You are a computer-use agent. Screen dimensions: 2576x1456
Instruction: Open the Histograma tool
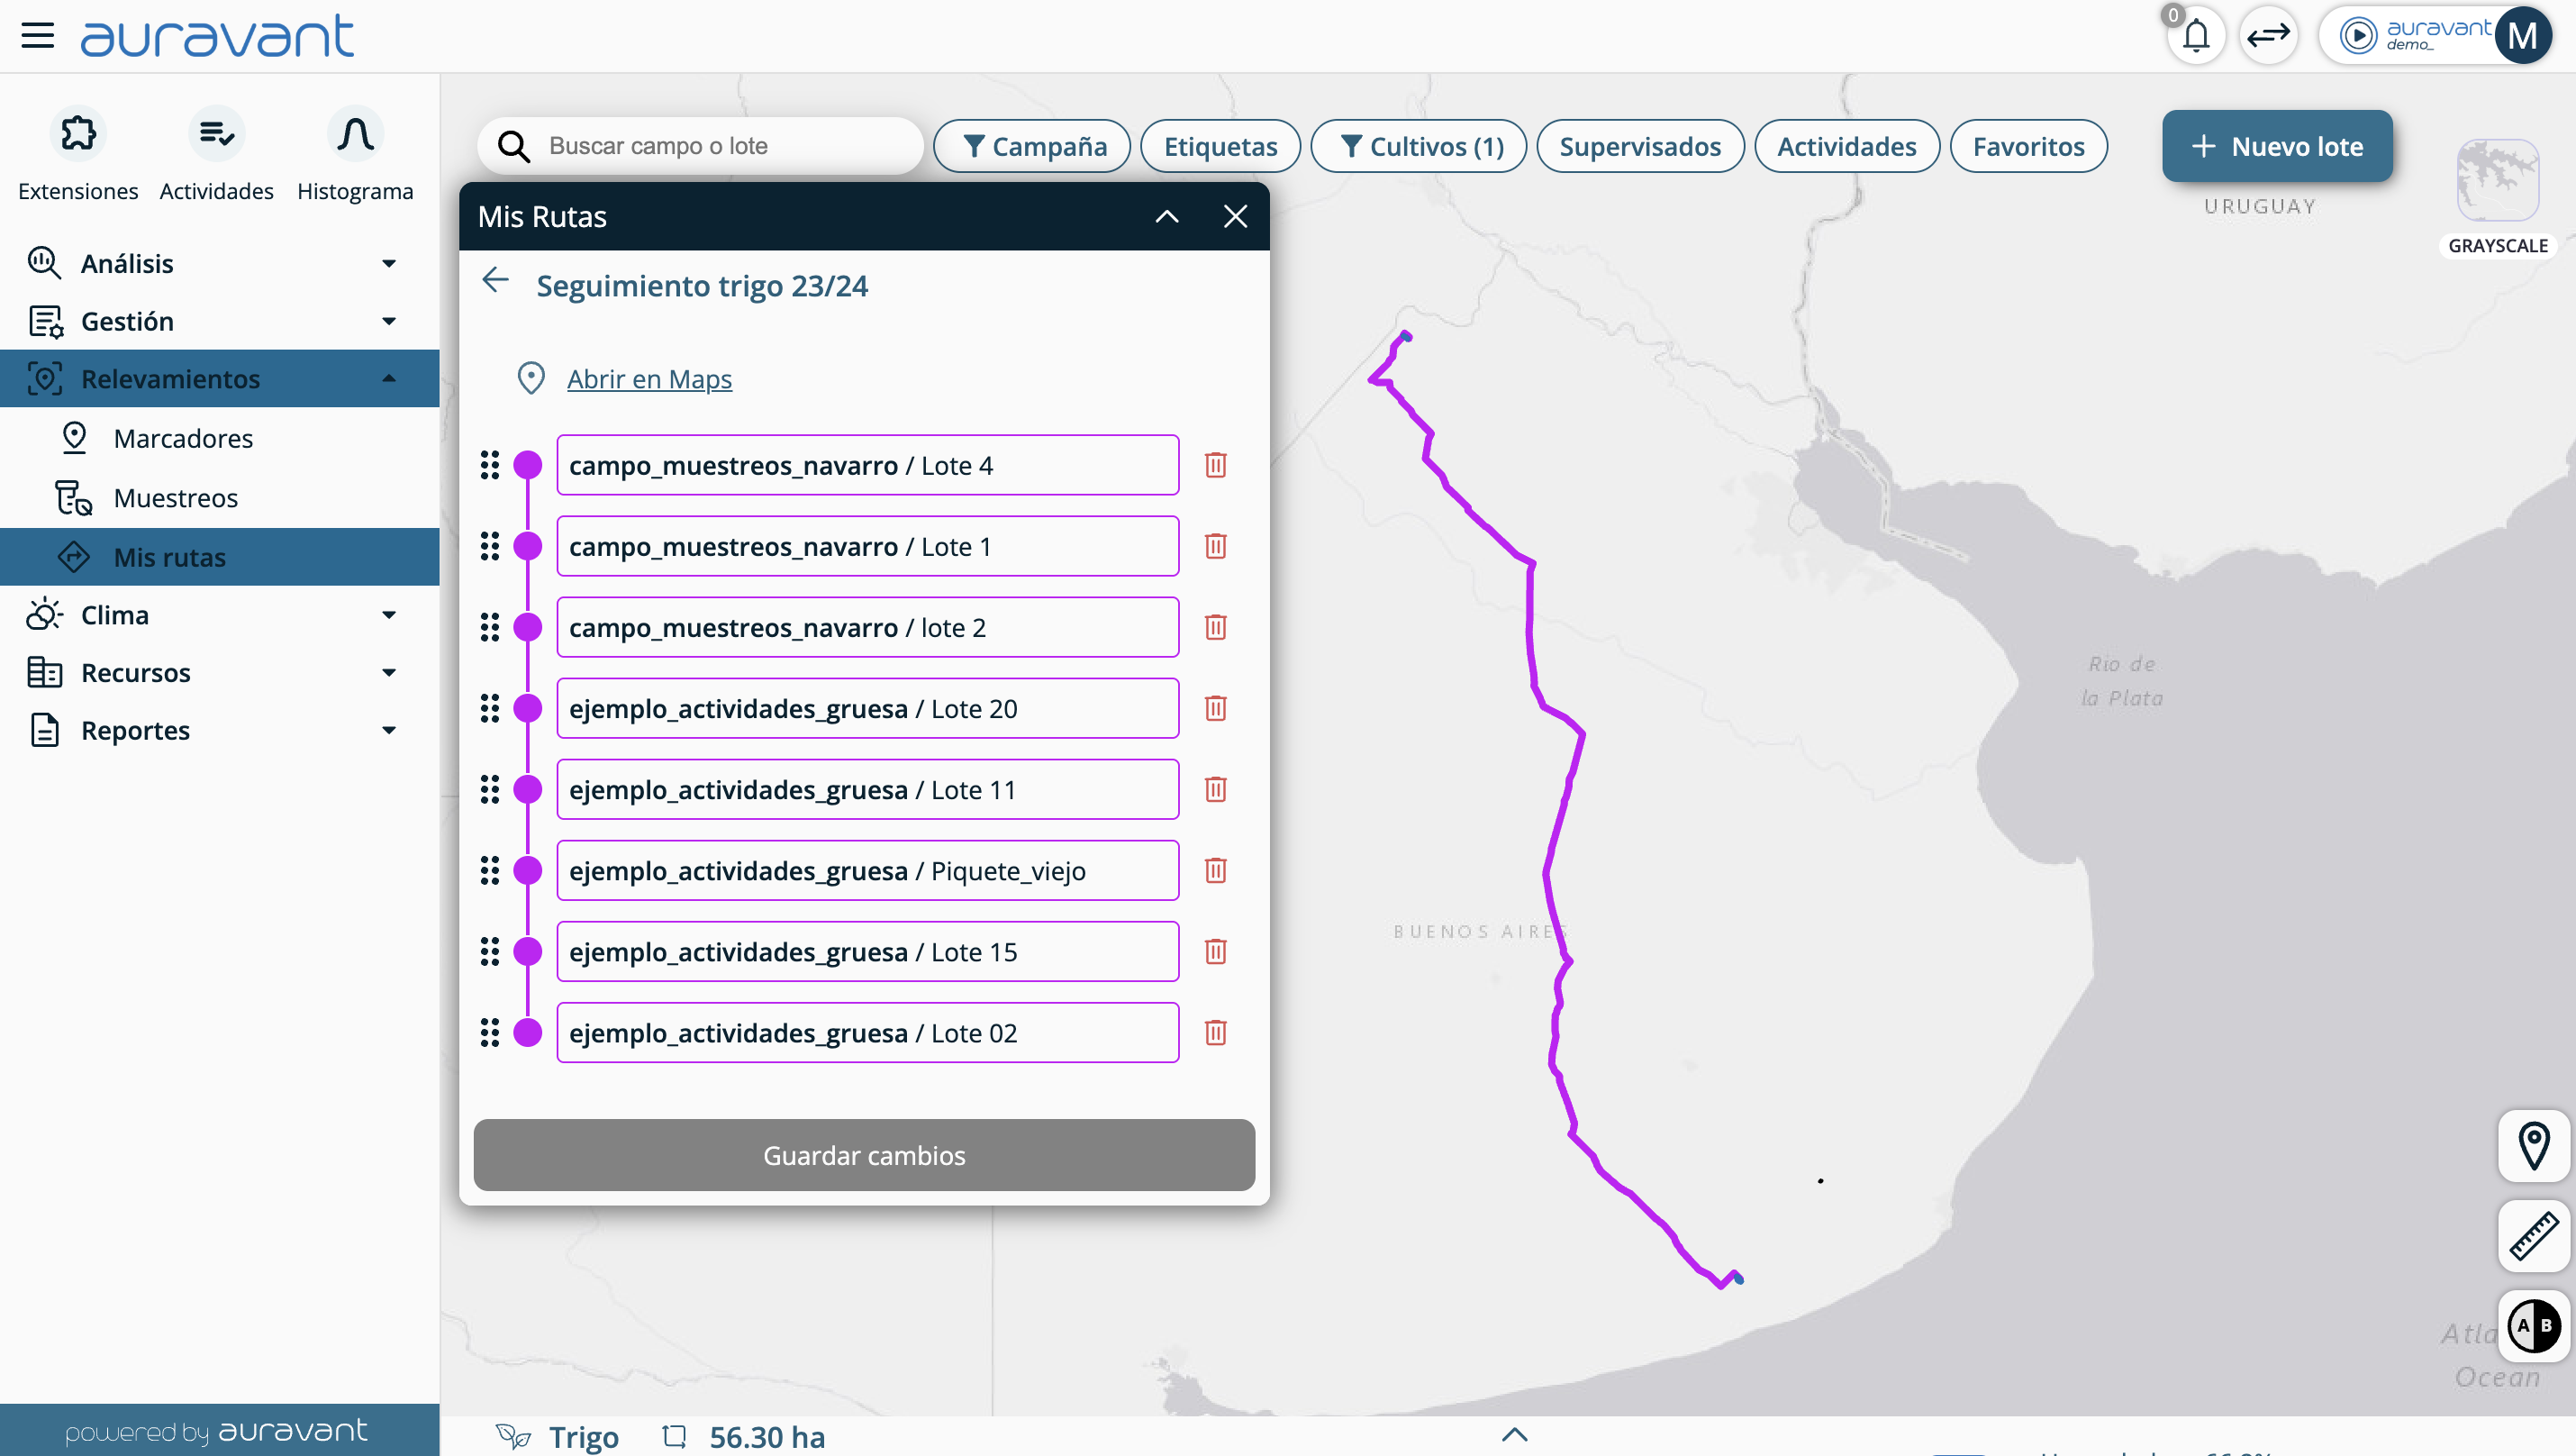[355, 134]
